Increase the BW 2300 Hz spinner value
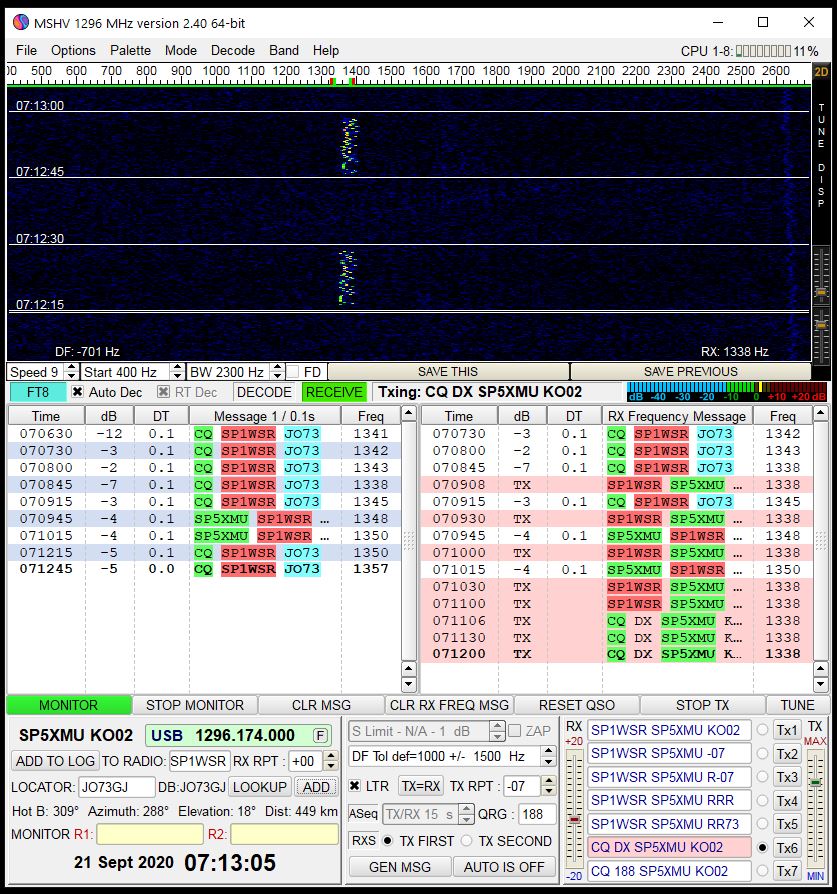This screenshot has width=837, height=894. pyautogui.click(x=278, y=368)
